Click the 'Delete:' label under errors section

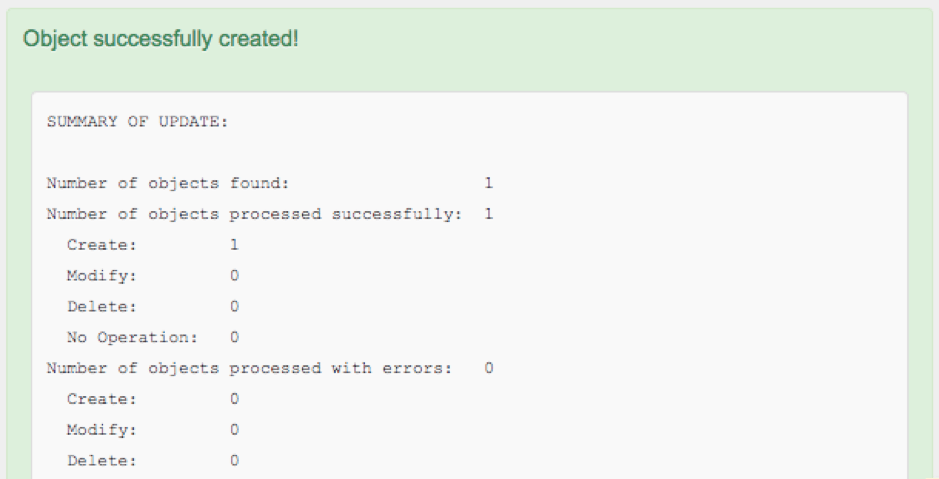102,461
